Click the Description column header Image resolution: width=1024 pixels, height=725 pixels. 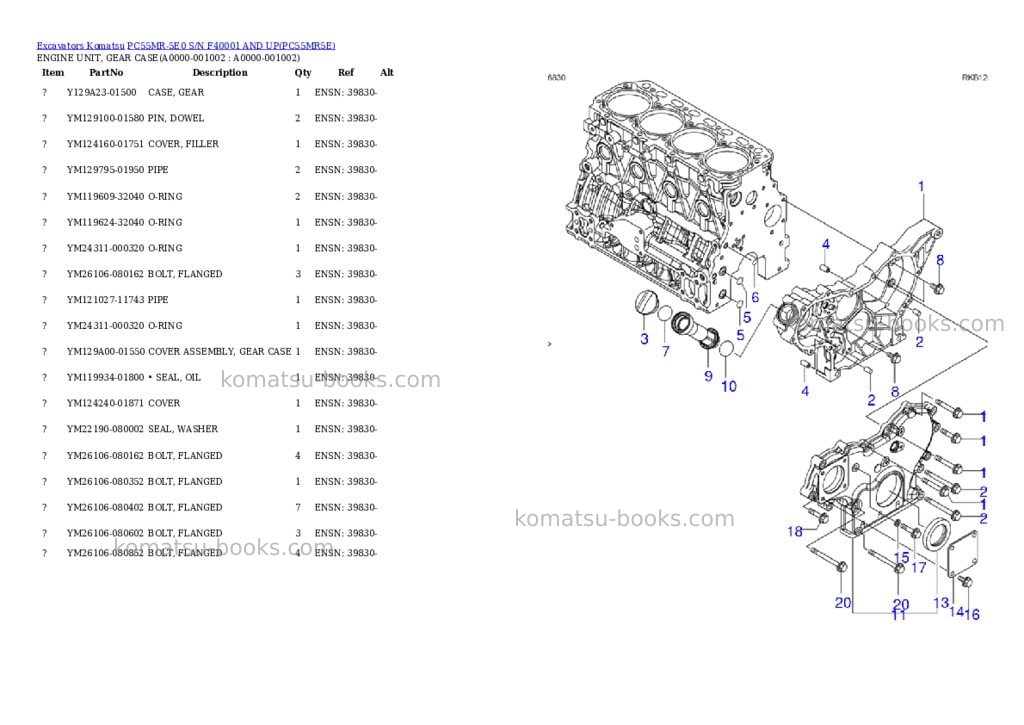[x=220, y=72]
